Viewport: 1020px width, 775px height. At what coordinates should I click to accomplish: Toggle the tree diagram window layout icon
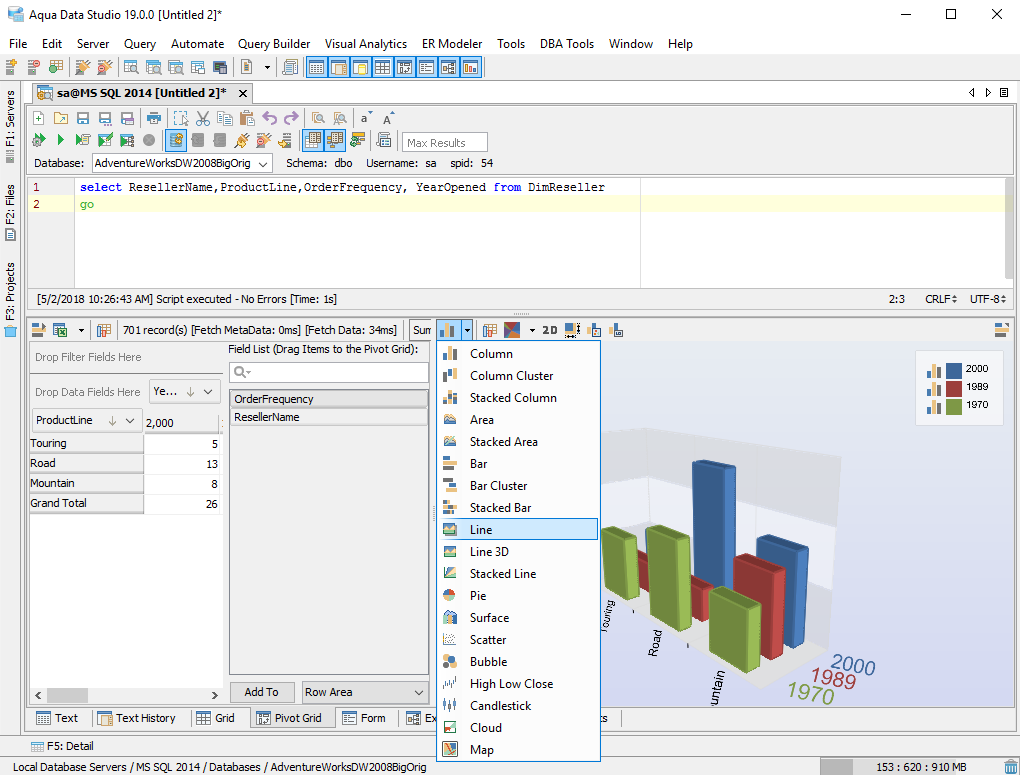point(448,67)
